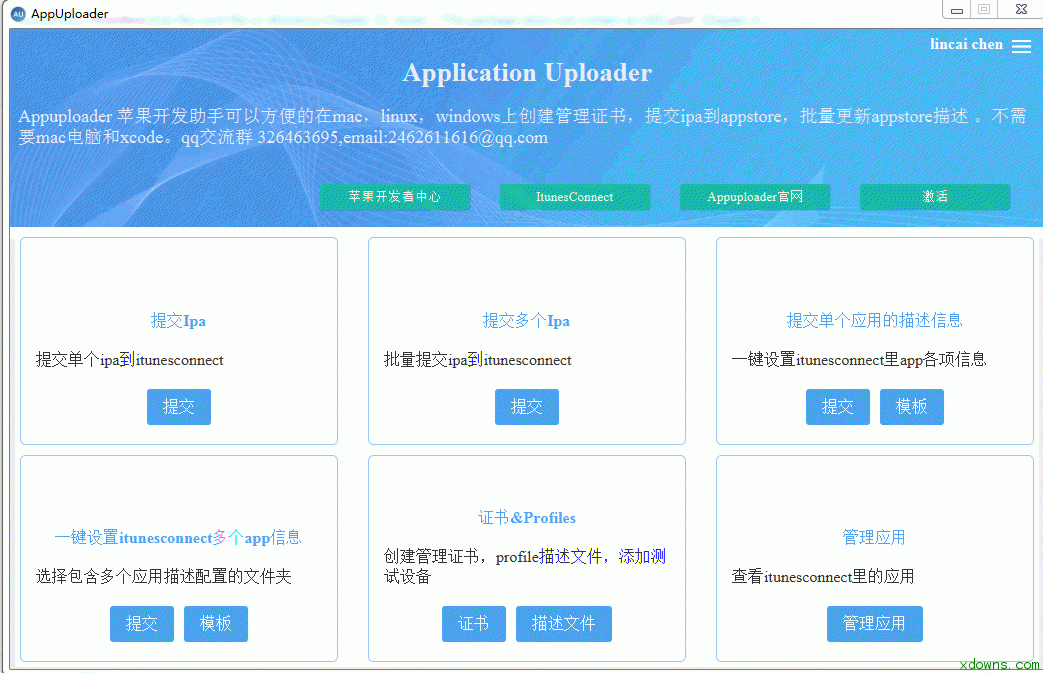Click 提交 under 提交单个ipa到itunesconnect

(179, 407)
